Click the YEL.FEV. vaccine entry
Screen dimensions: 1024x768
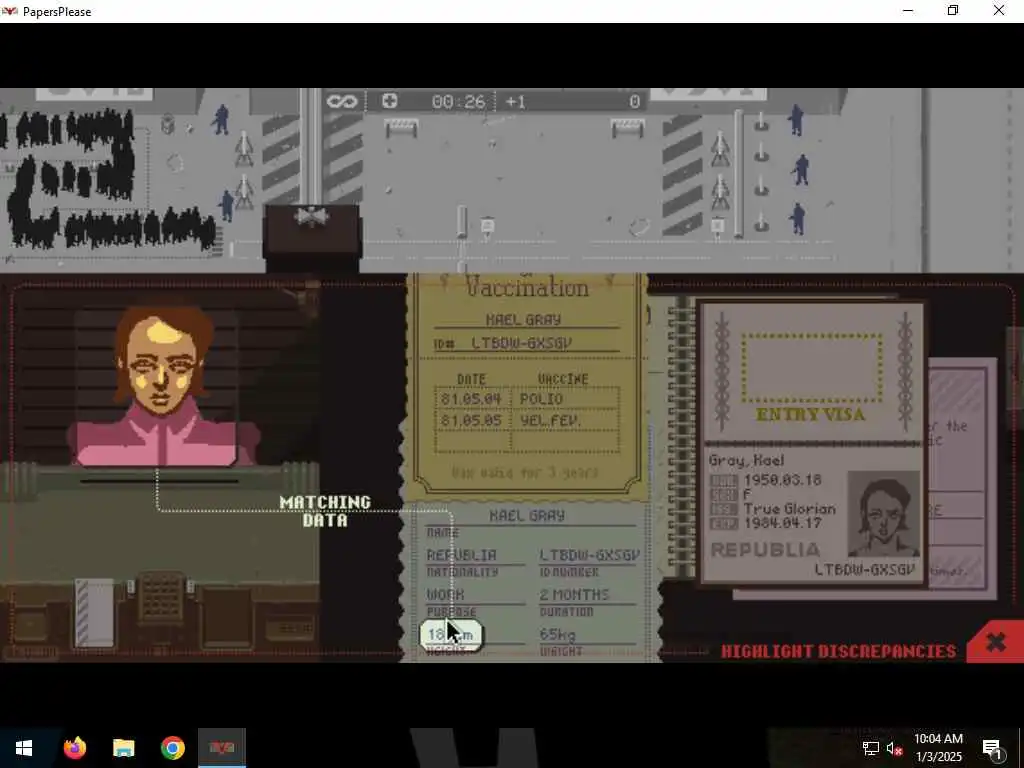point(551,421)
